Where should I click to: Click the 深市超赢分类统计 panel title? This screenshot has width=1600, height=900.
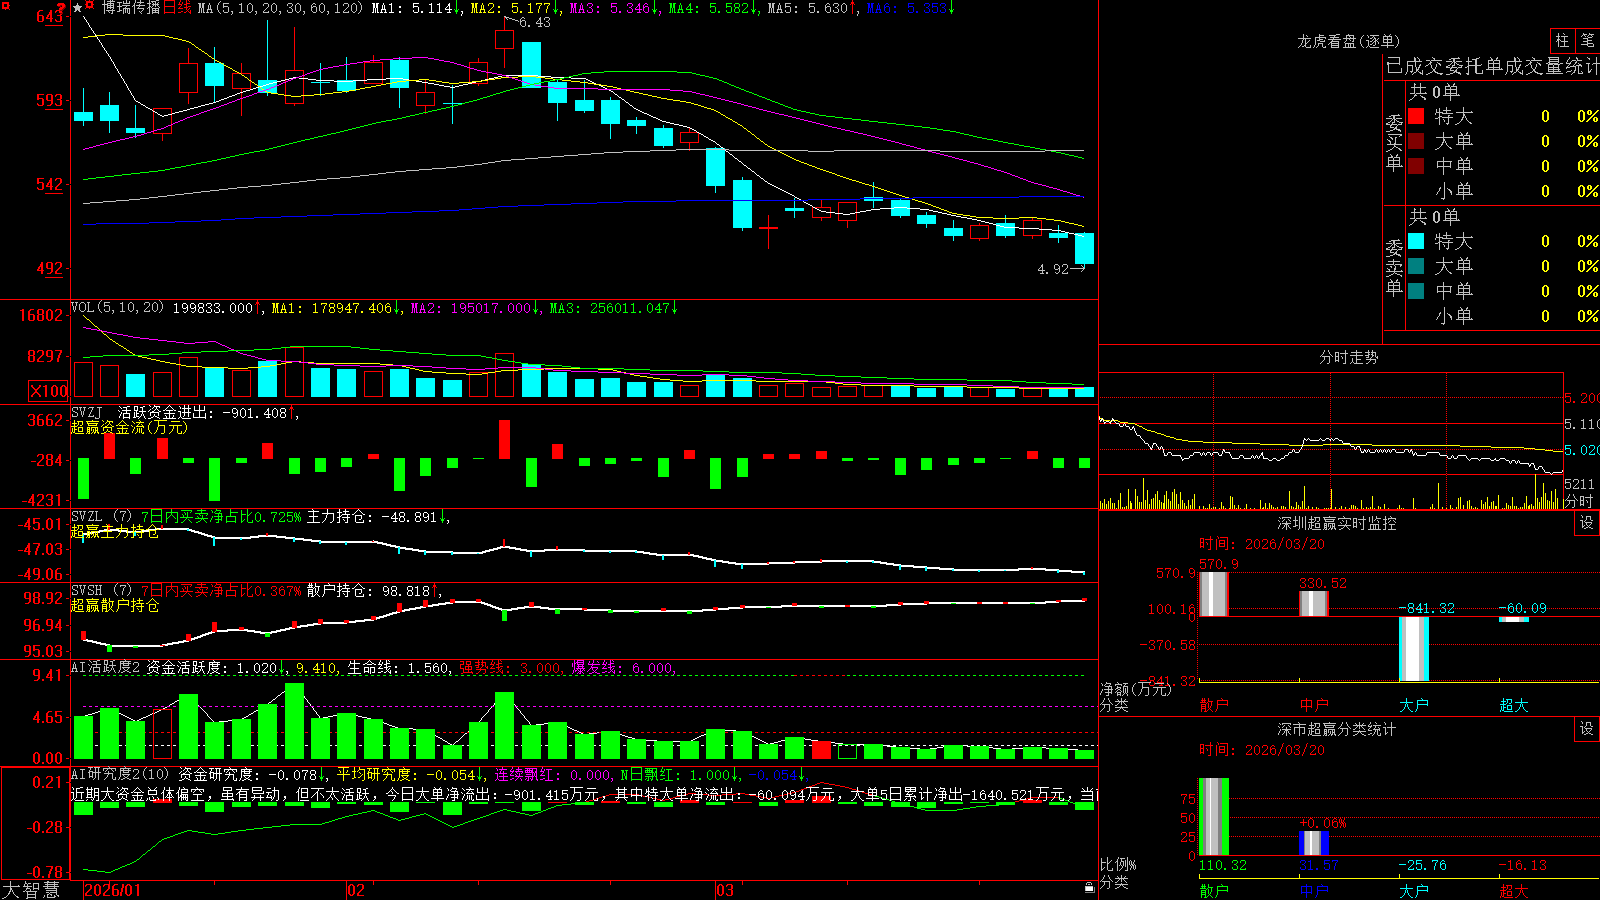tap(1336, 729)
